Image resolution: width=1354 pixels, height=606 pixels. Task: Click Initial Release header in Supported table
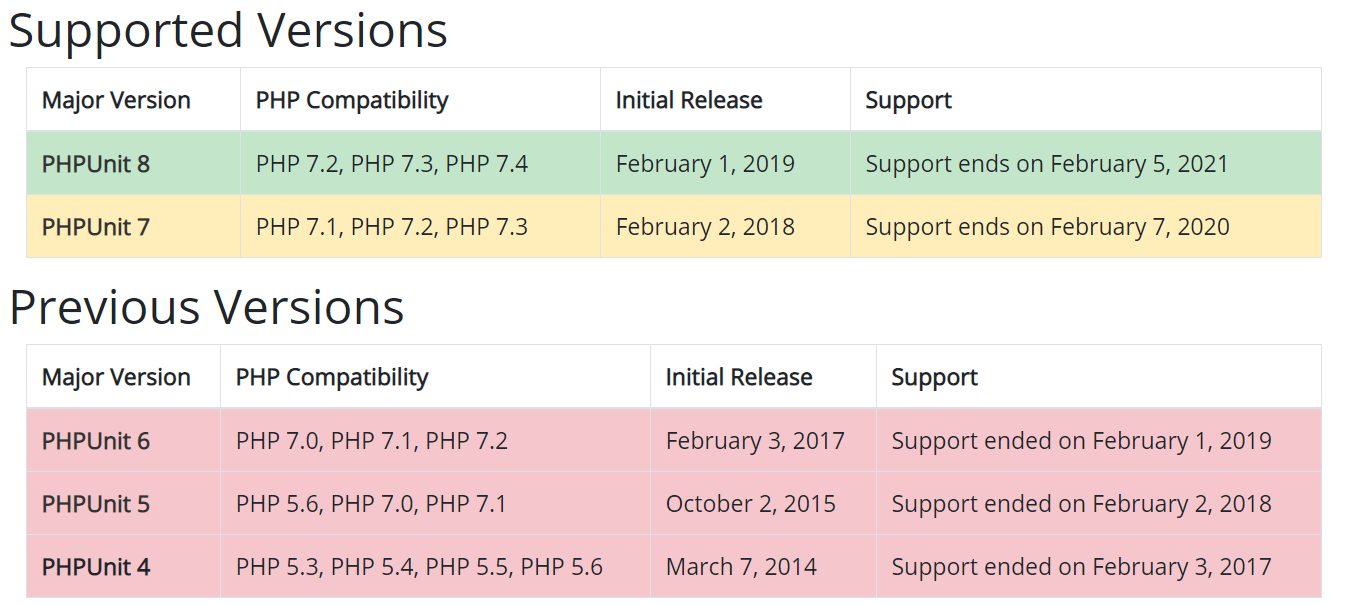[x=689, y=101]
